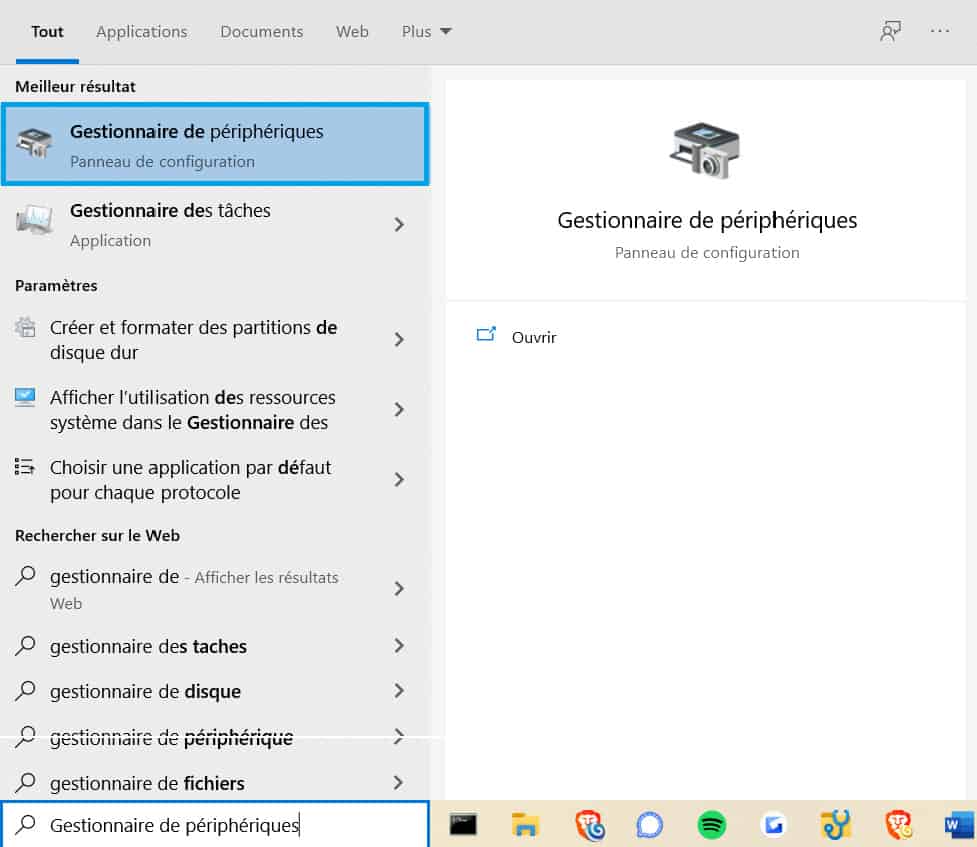Screen dimensions: 977x847
Task: Open 'Choisir une application par défaut' setting
Action: [216, 479]
